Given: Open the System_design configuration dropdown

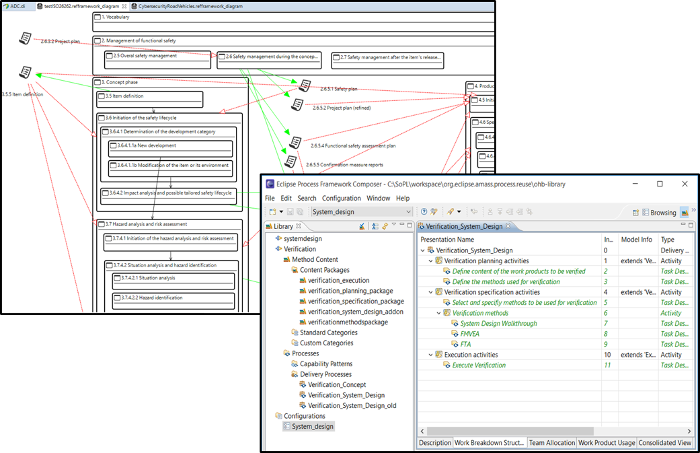Looking at the screenshot, I should tap(407, 212).
